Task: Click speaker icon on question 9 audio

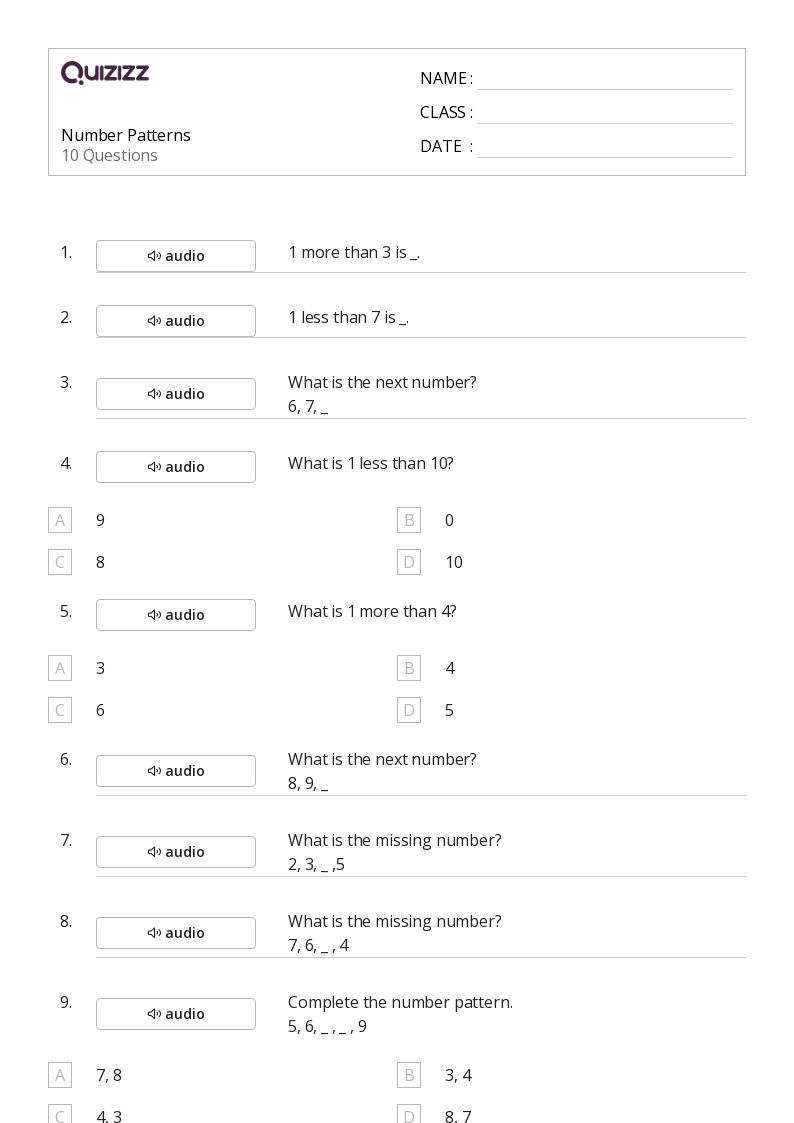Action: point(154,1014)
